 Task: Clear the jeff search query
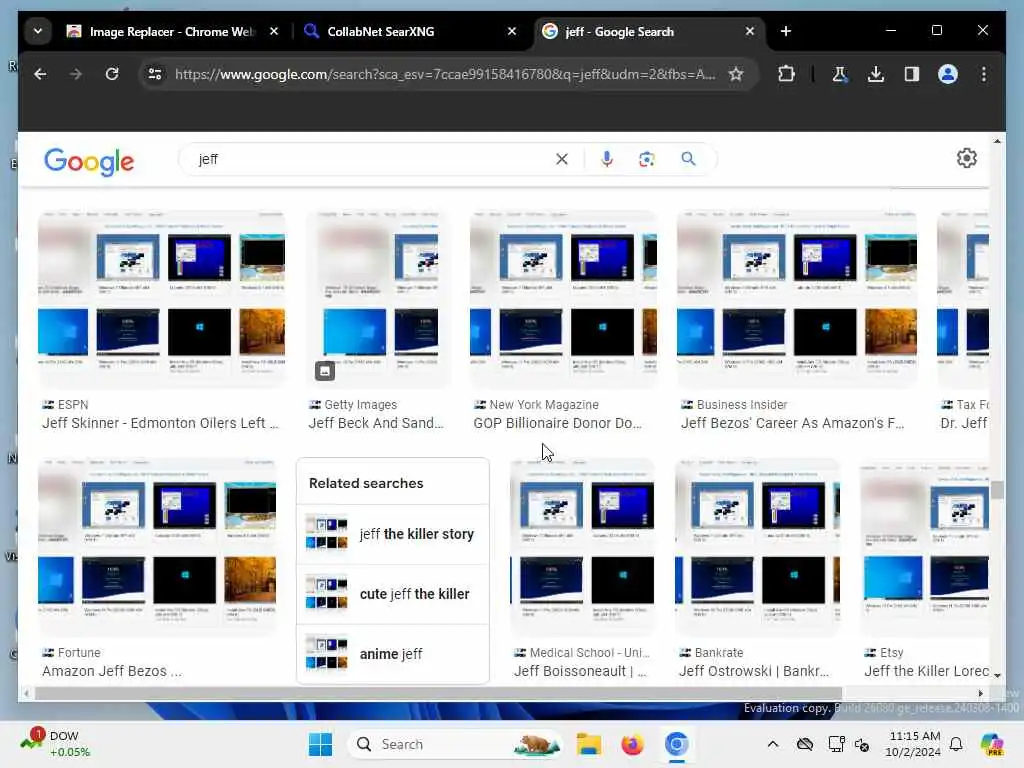tap(562, 159)
